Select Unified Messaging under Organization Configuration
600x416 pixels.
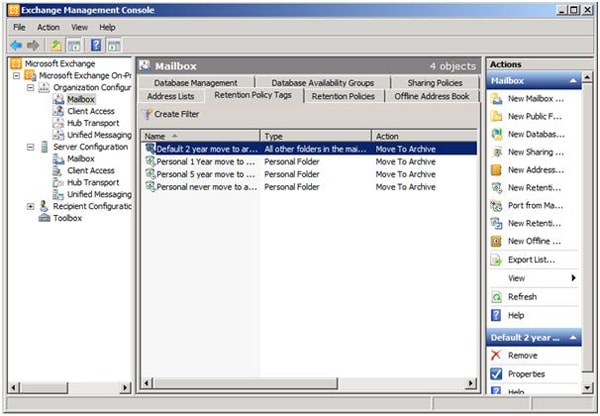tap(99, 135)
